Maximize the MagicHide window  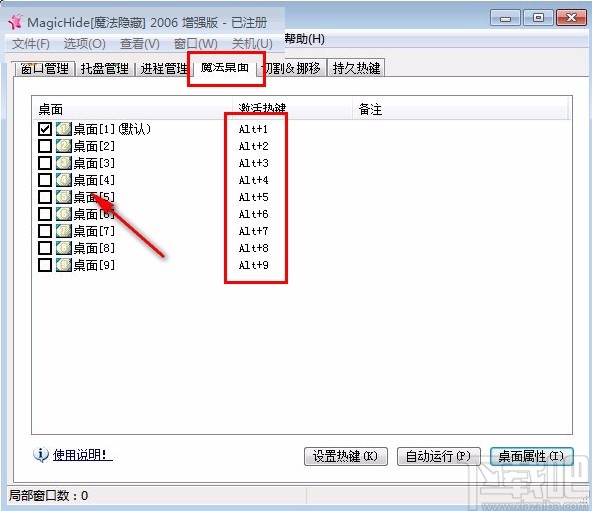click(538, 18)
